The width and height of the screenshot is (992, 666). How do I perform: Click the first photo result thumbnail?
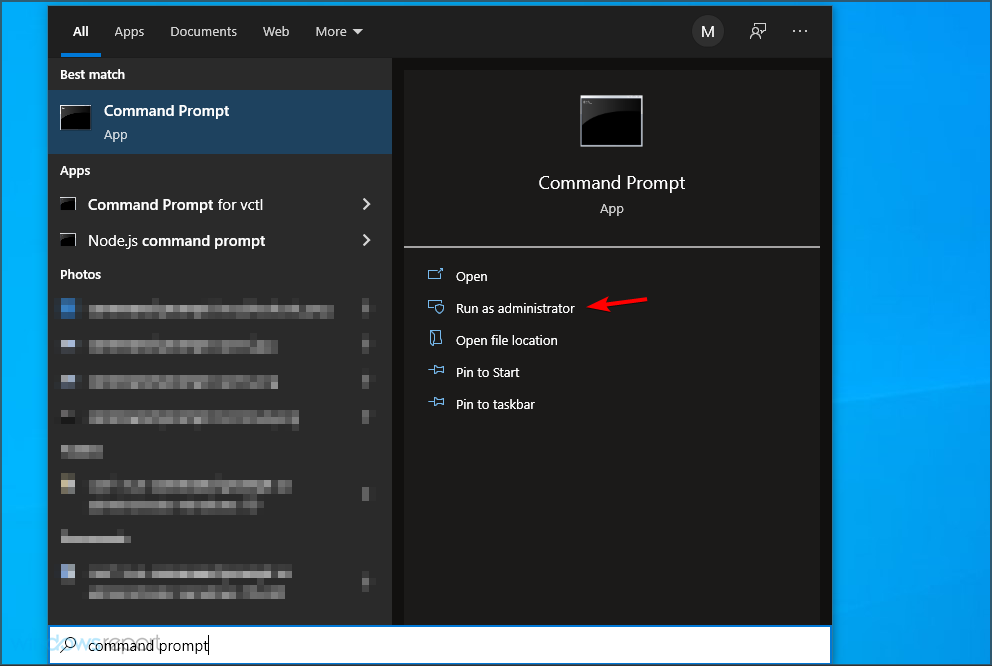point(67,308)
